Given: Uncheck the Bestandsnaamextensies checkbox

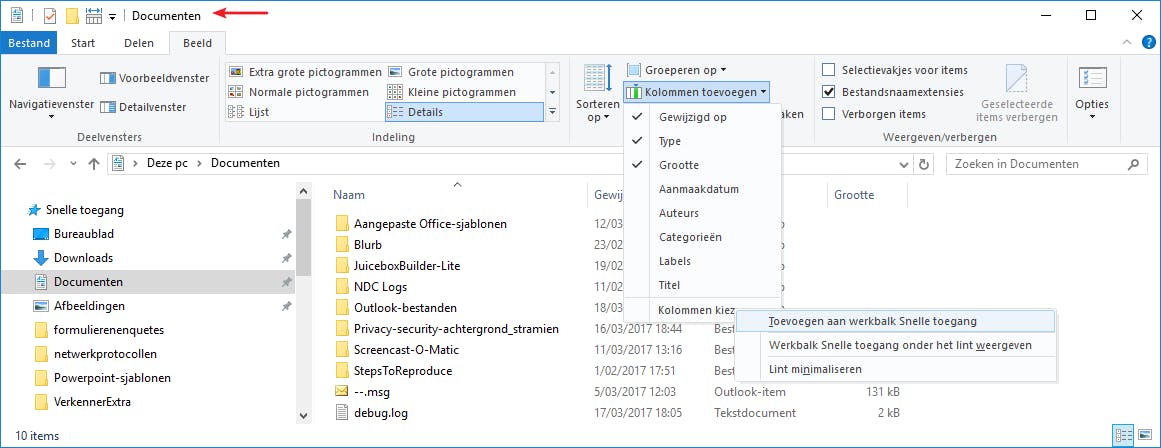Looking at the screenshot, I should pyautogui.click(x=828, y=92).
